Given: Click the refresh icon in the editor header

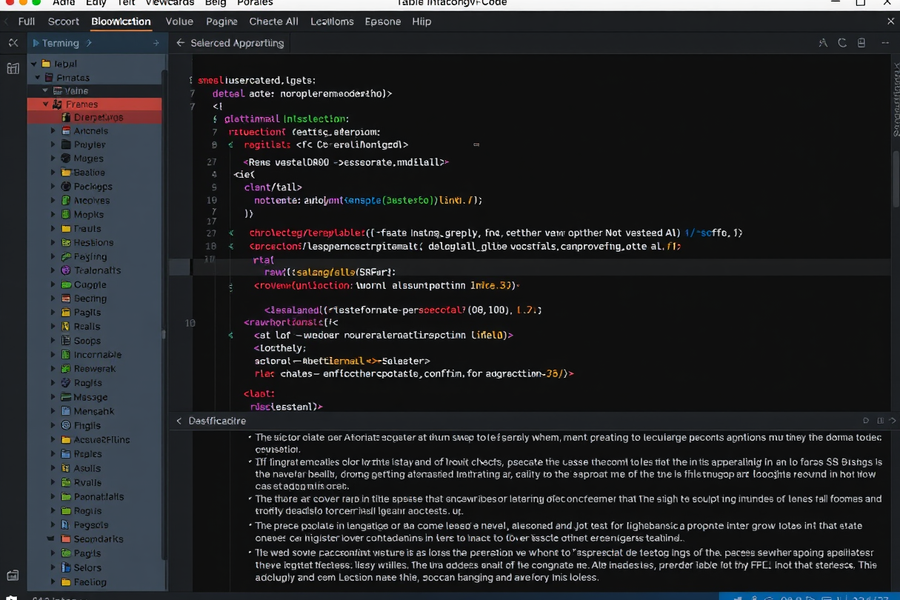Looking at the screenshot, I should coord(842,43).
